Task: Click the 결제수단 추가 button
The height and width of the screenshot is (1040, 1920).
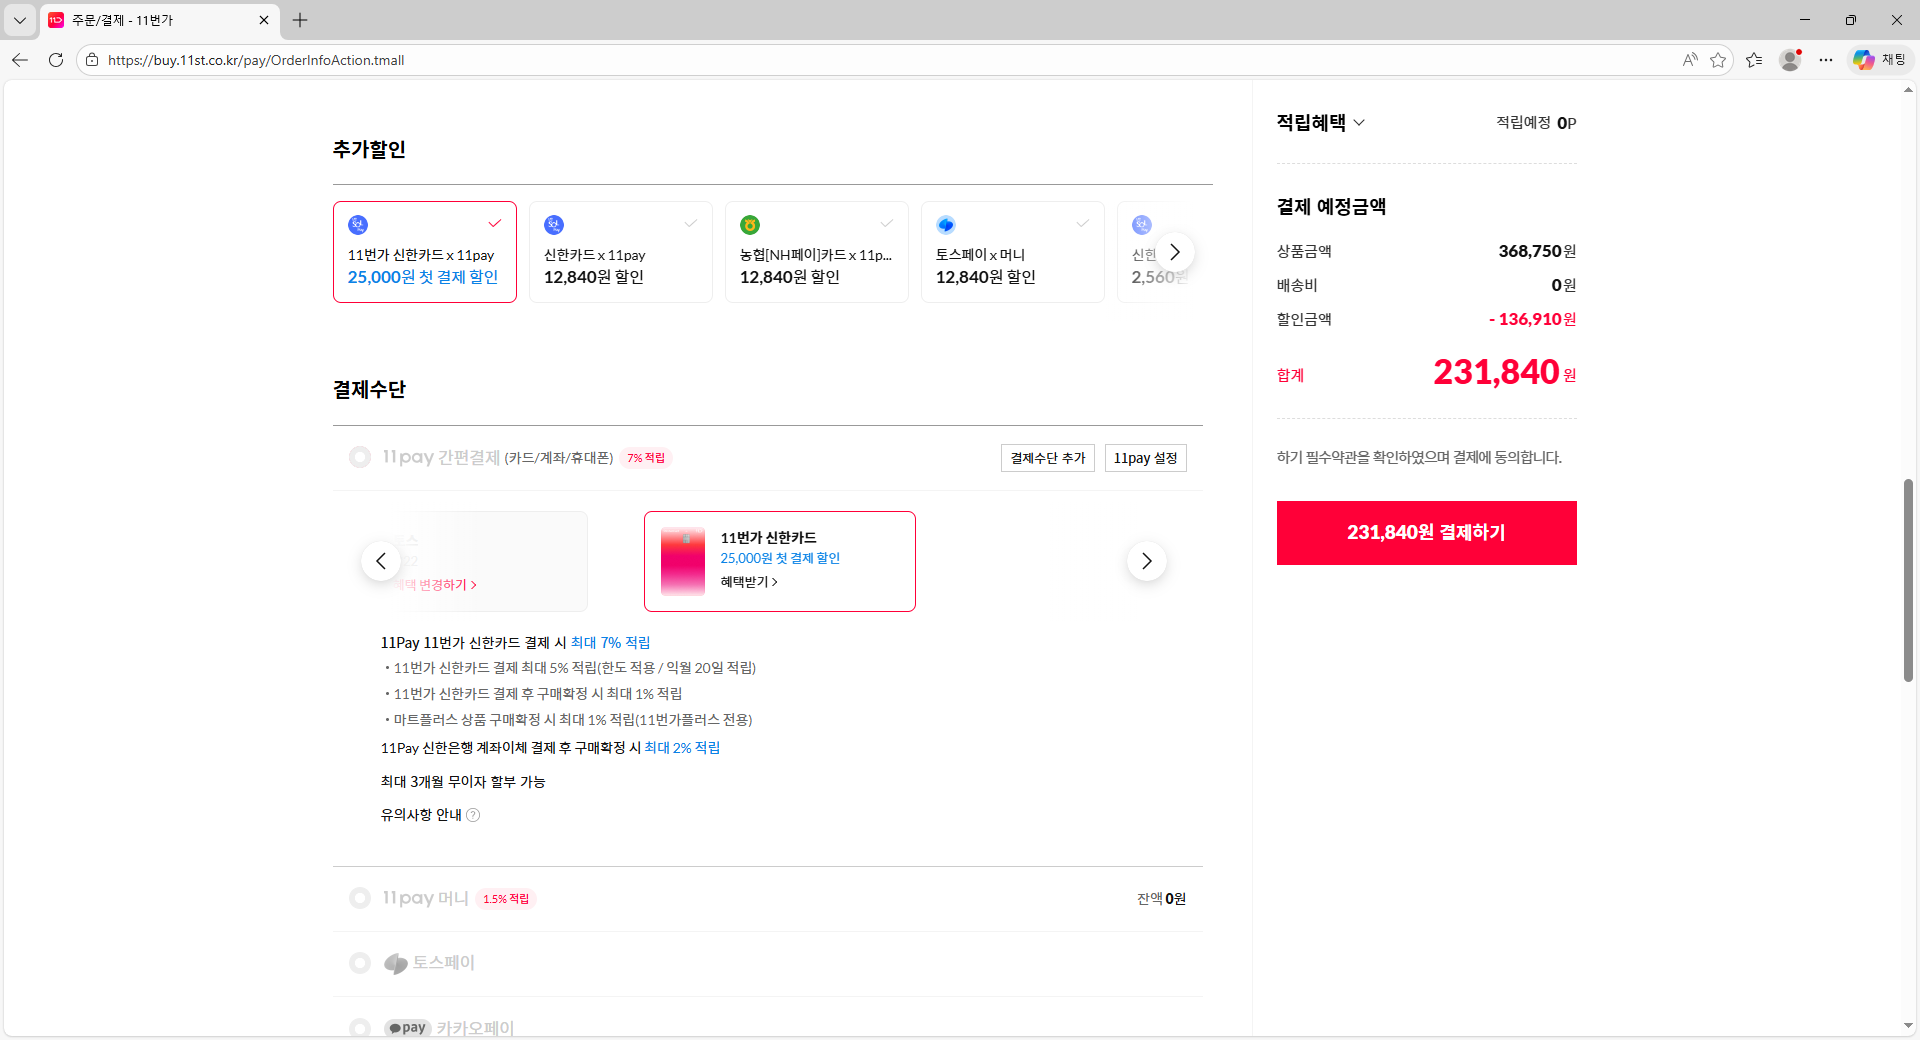Action: [1047, 458]
